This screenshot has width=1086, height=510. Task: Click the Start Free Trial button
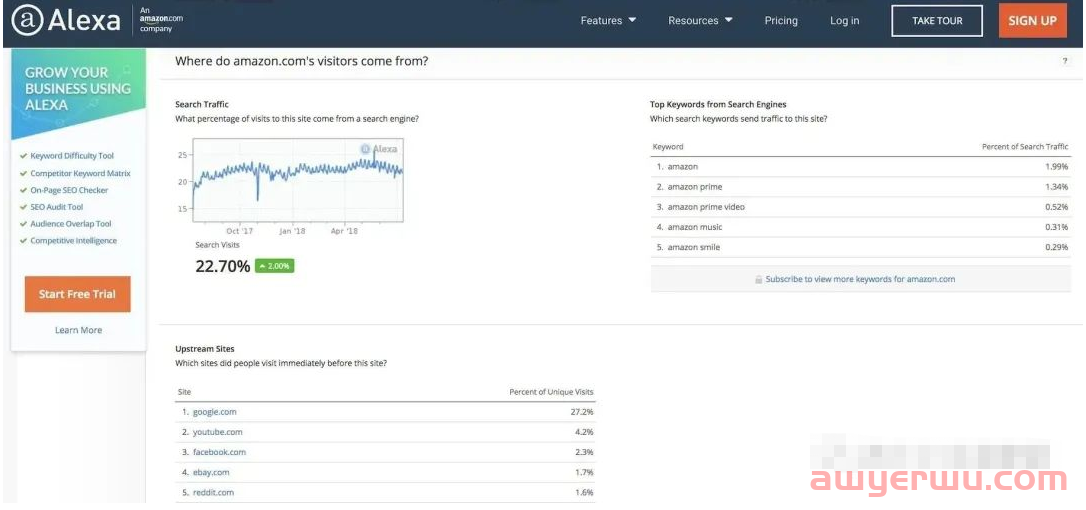point(77,294)
